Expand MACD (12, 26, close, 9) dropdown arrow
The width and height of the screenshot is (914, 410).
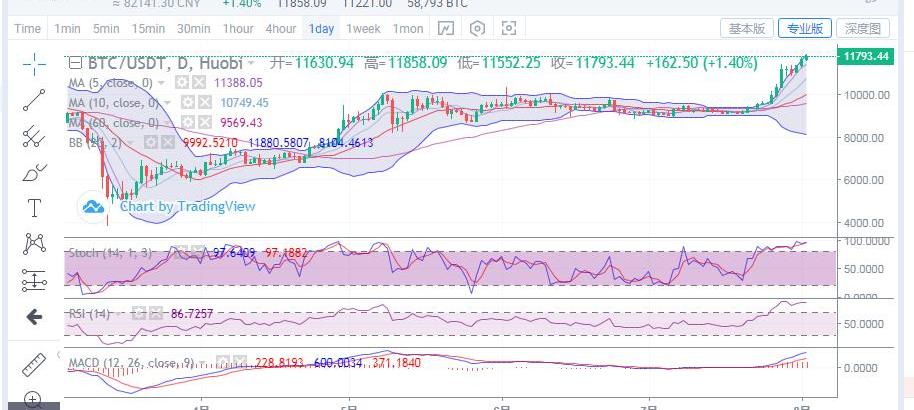(202, 363)
